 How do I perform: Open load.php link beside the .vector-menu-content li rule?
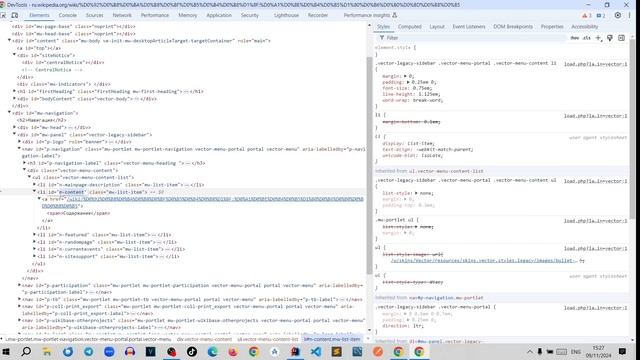[595, 64]
